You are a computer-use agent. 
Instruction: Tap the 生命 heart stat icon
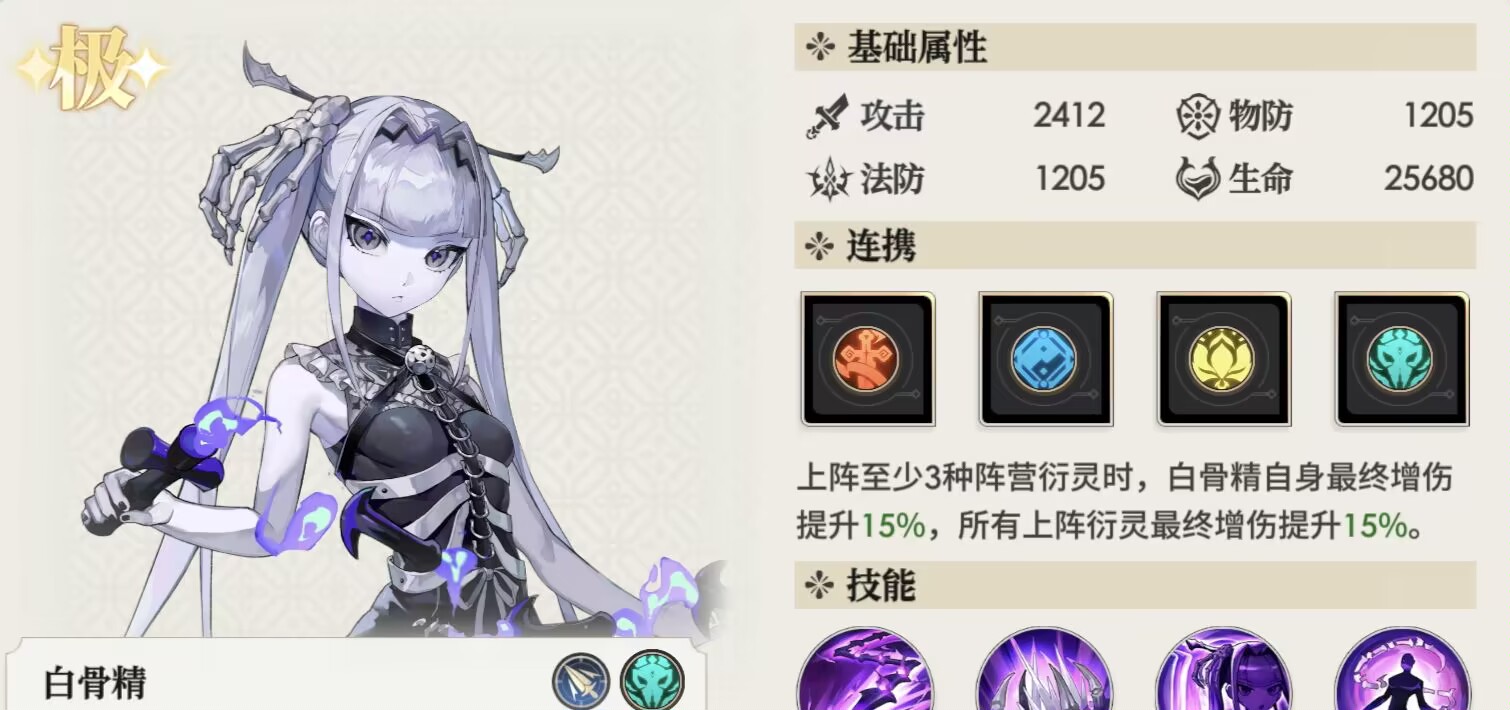pos(1197,179)
